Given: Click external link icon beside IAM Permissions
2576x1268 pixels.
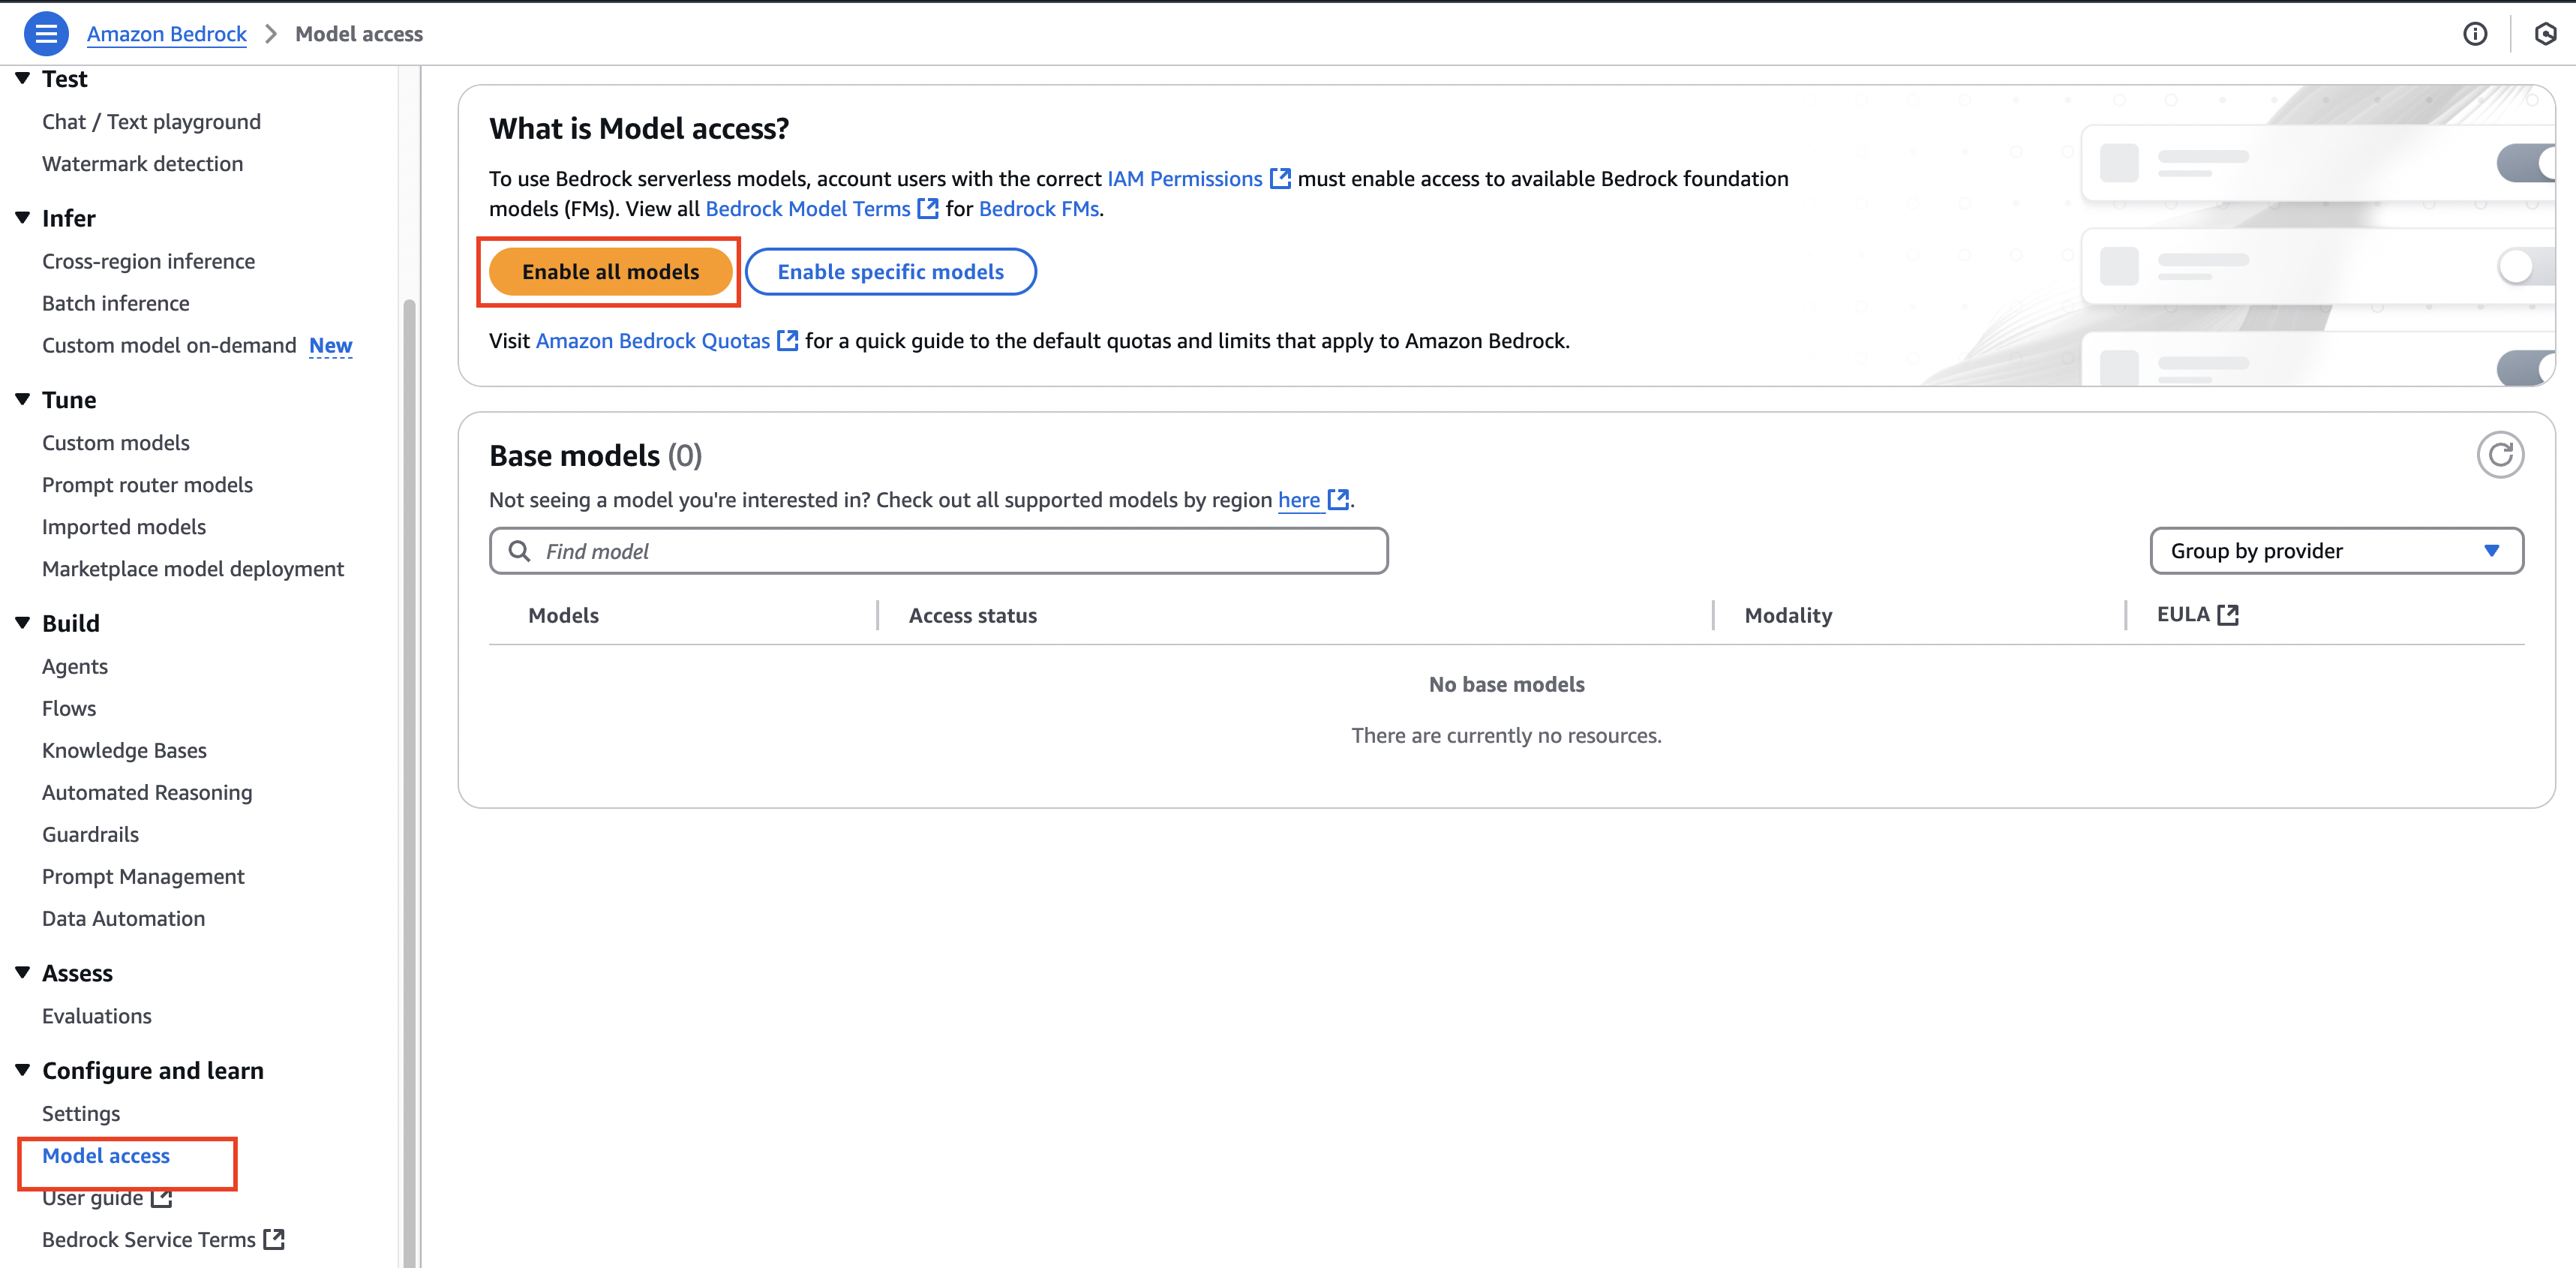Looking at the screenshot, I should tap(1280, 179).
